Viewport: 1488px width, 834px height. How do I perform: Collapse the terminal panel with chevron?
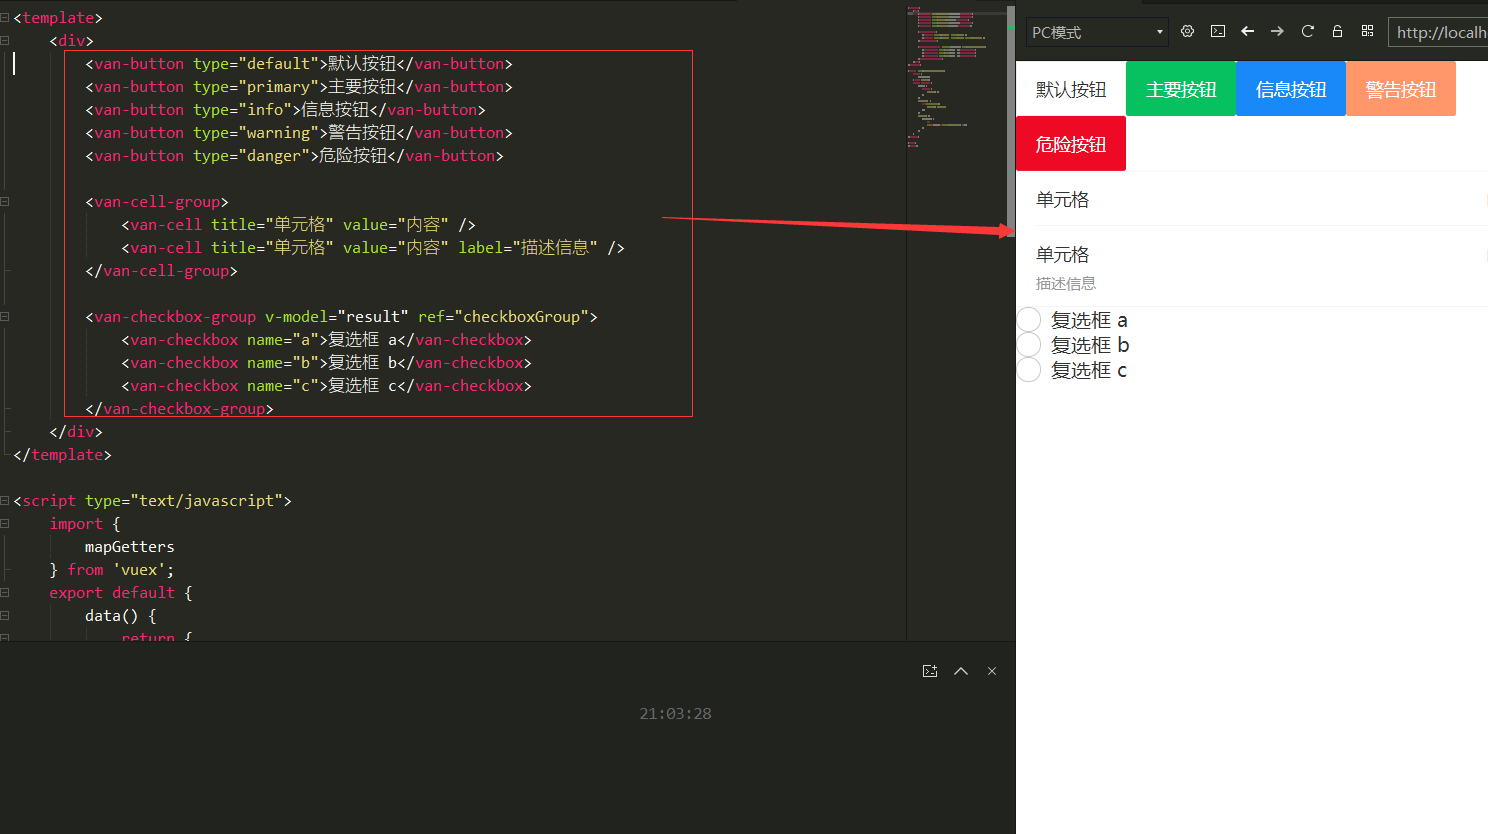(961, 670)
